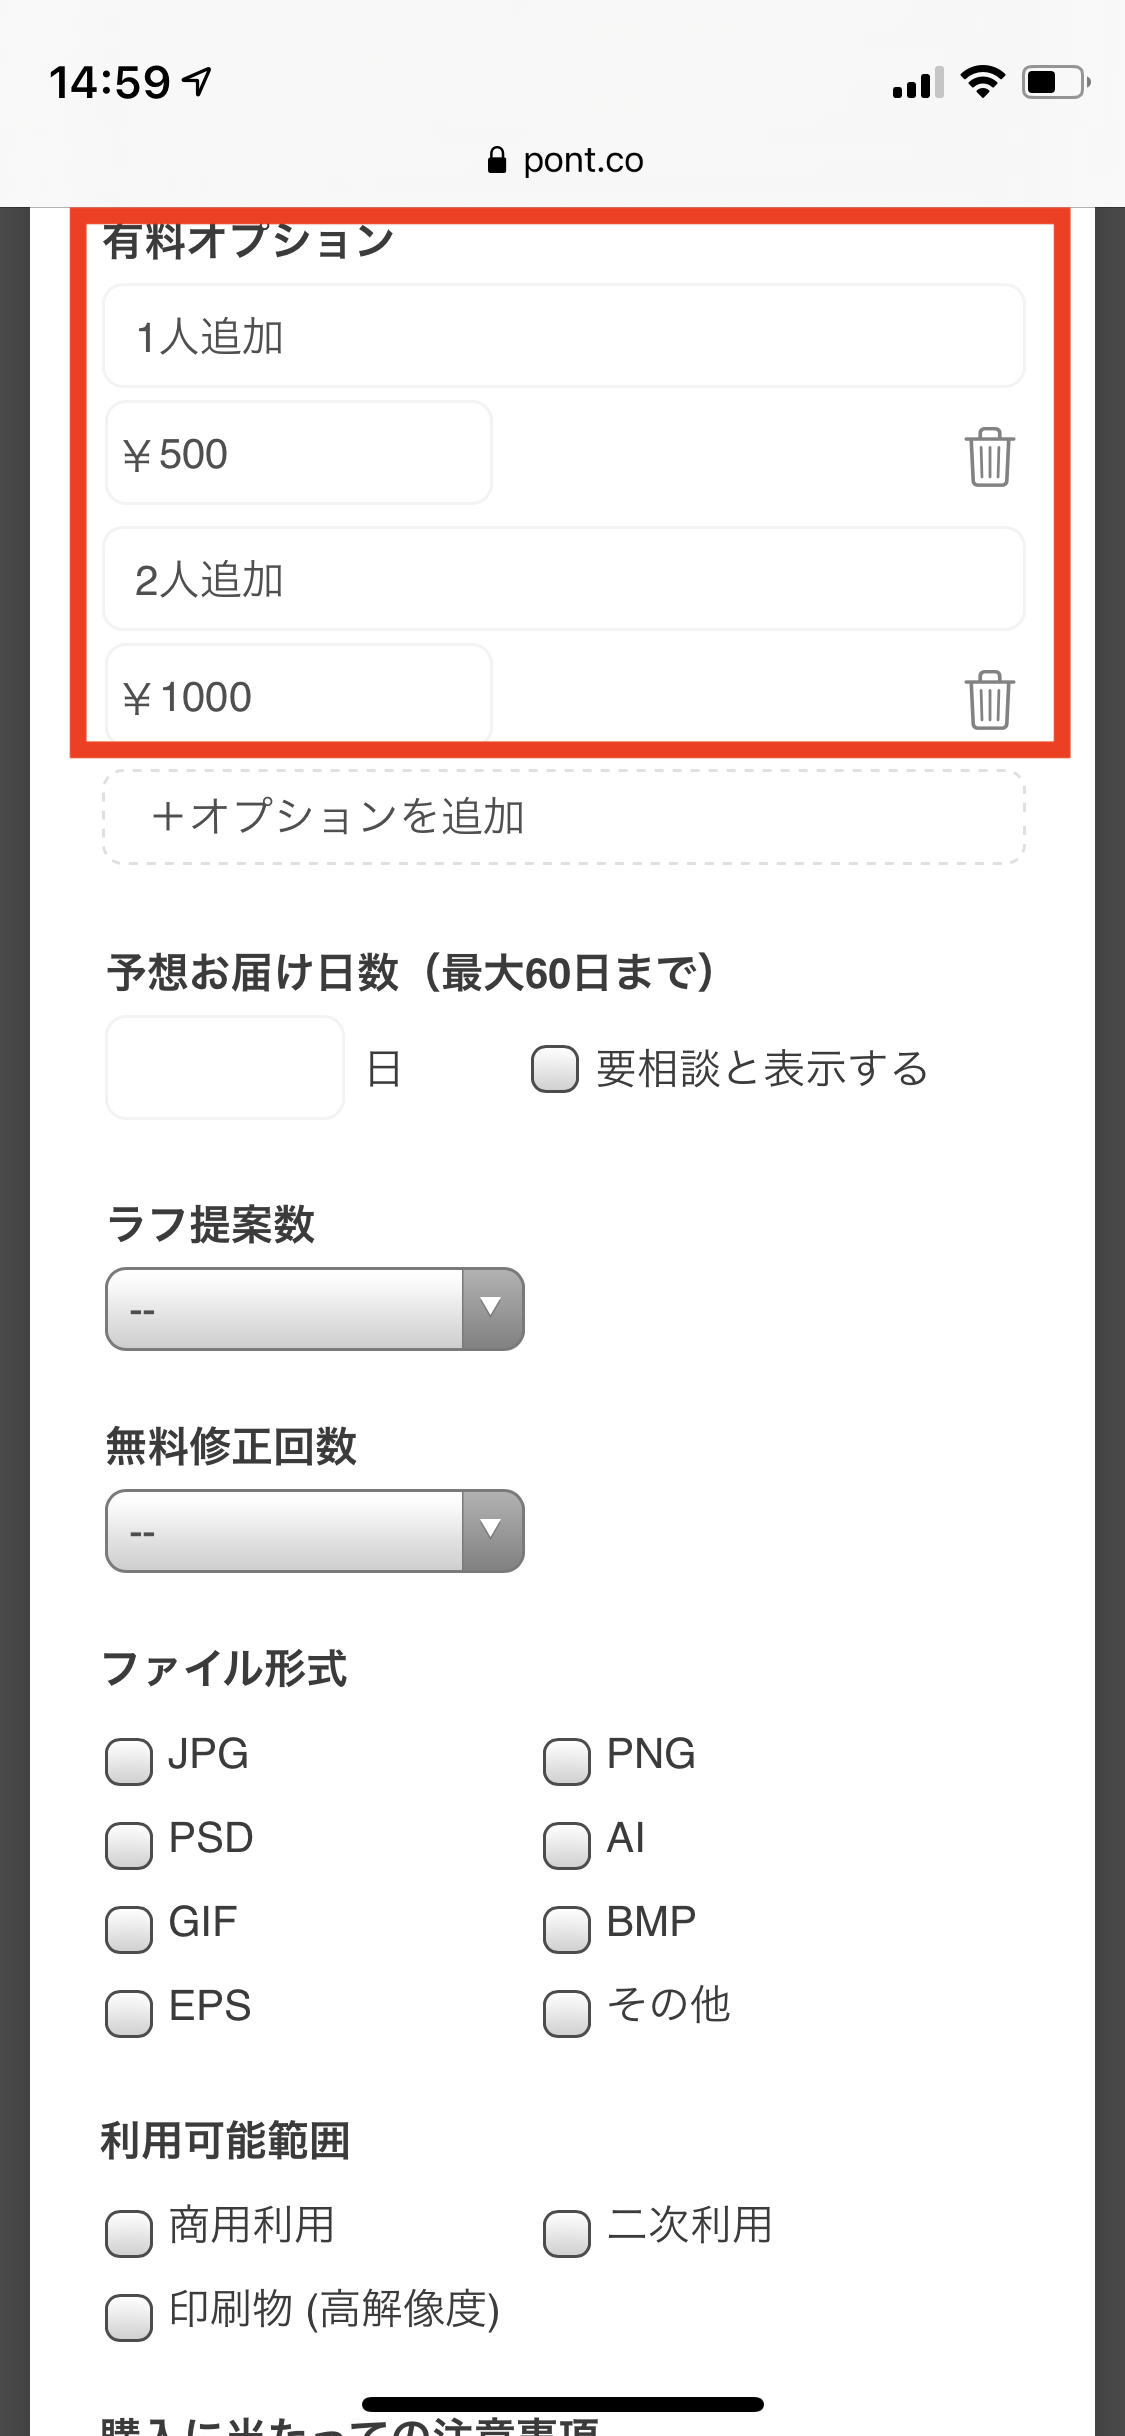Enable the 要相談と表示する checkbox
The height and width of the screenshot is (2436, 1125).
[555, 1069]
